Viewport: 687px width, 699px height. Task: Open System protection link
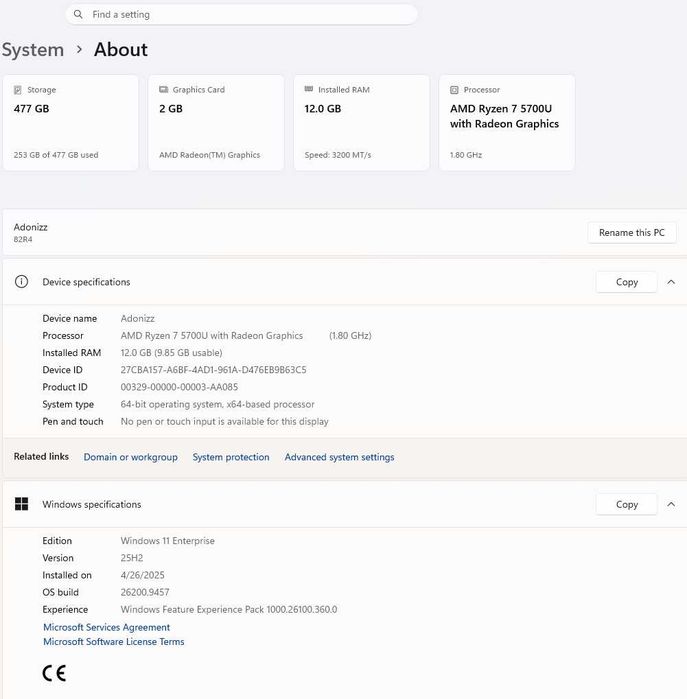(231, 457)
